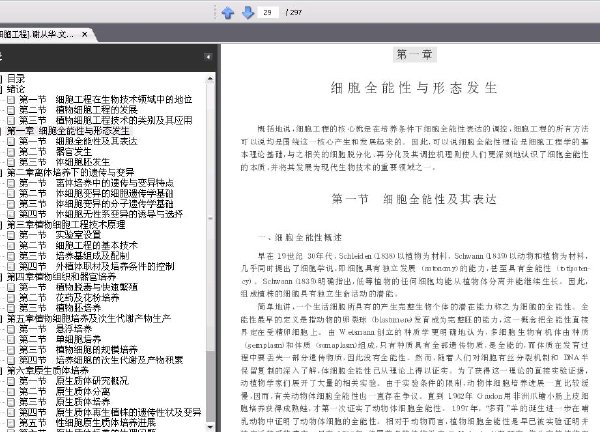The image size is (600, 432).
Task: Open bookmark 离体培养中的遗传与变异特点
Action: (96, 183)
